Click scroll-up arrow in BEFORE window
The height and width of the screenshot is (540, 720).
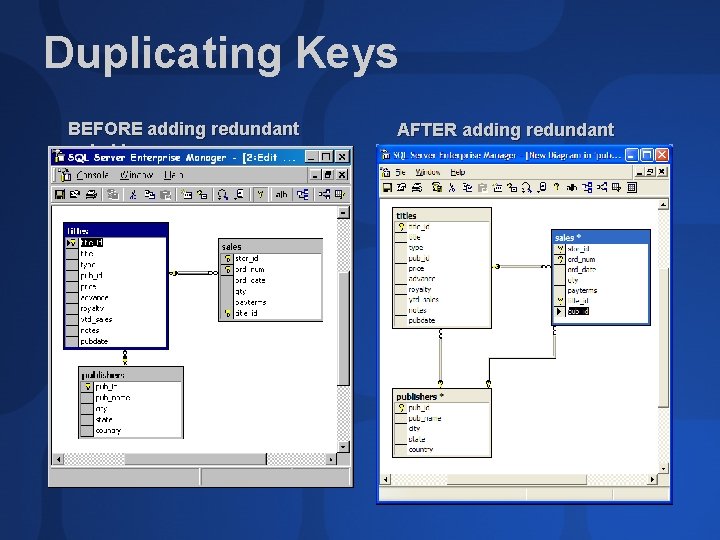pos(343,213)
